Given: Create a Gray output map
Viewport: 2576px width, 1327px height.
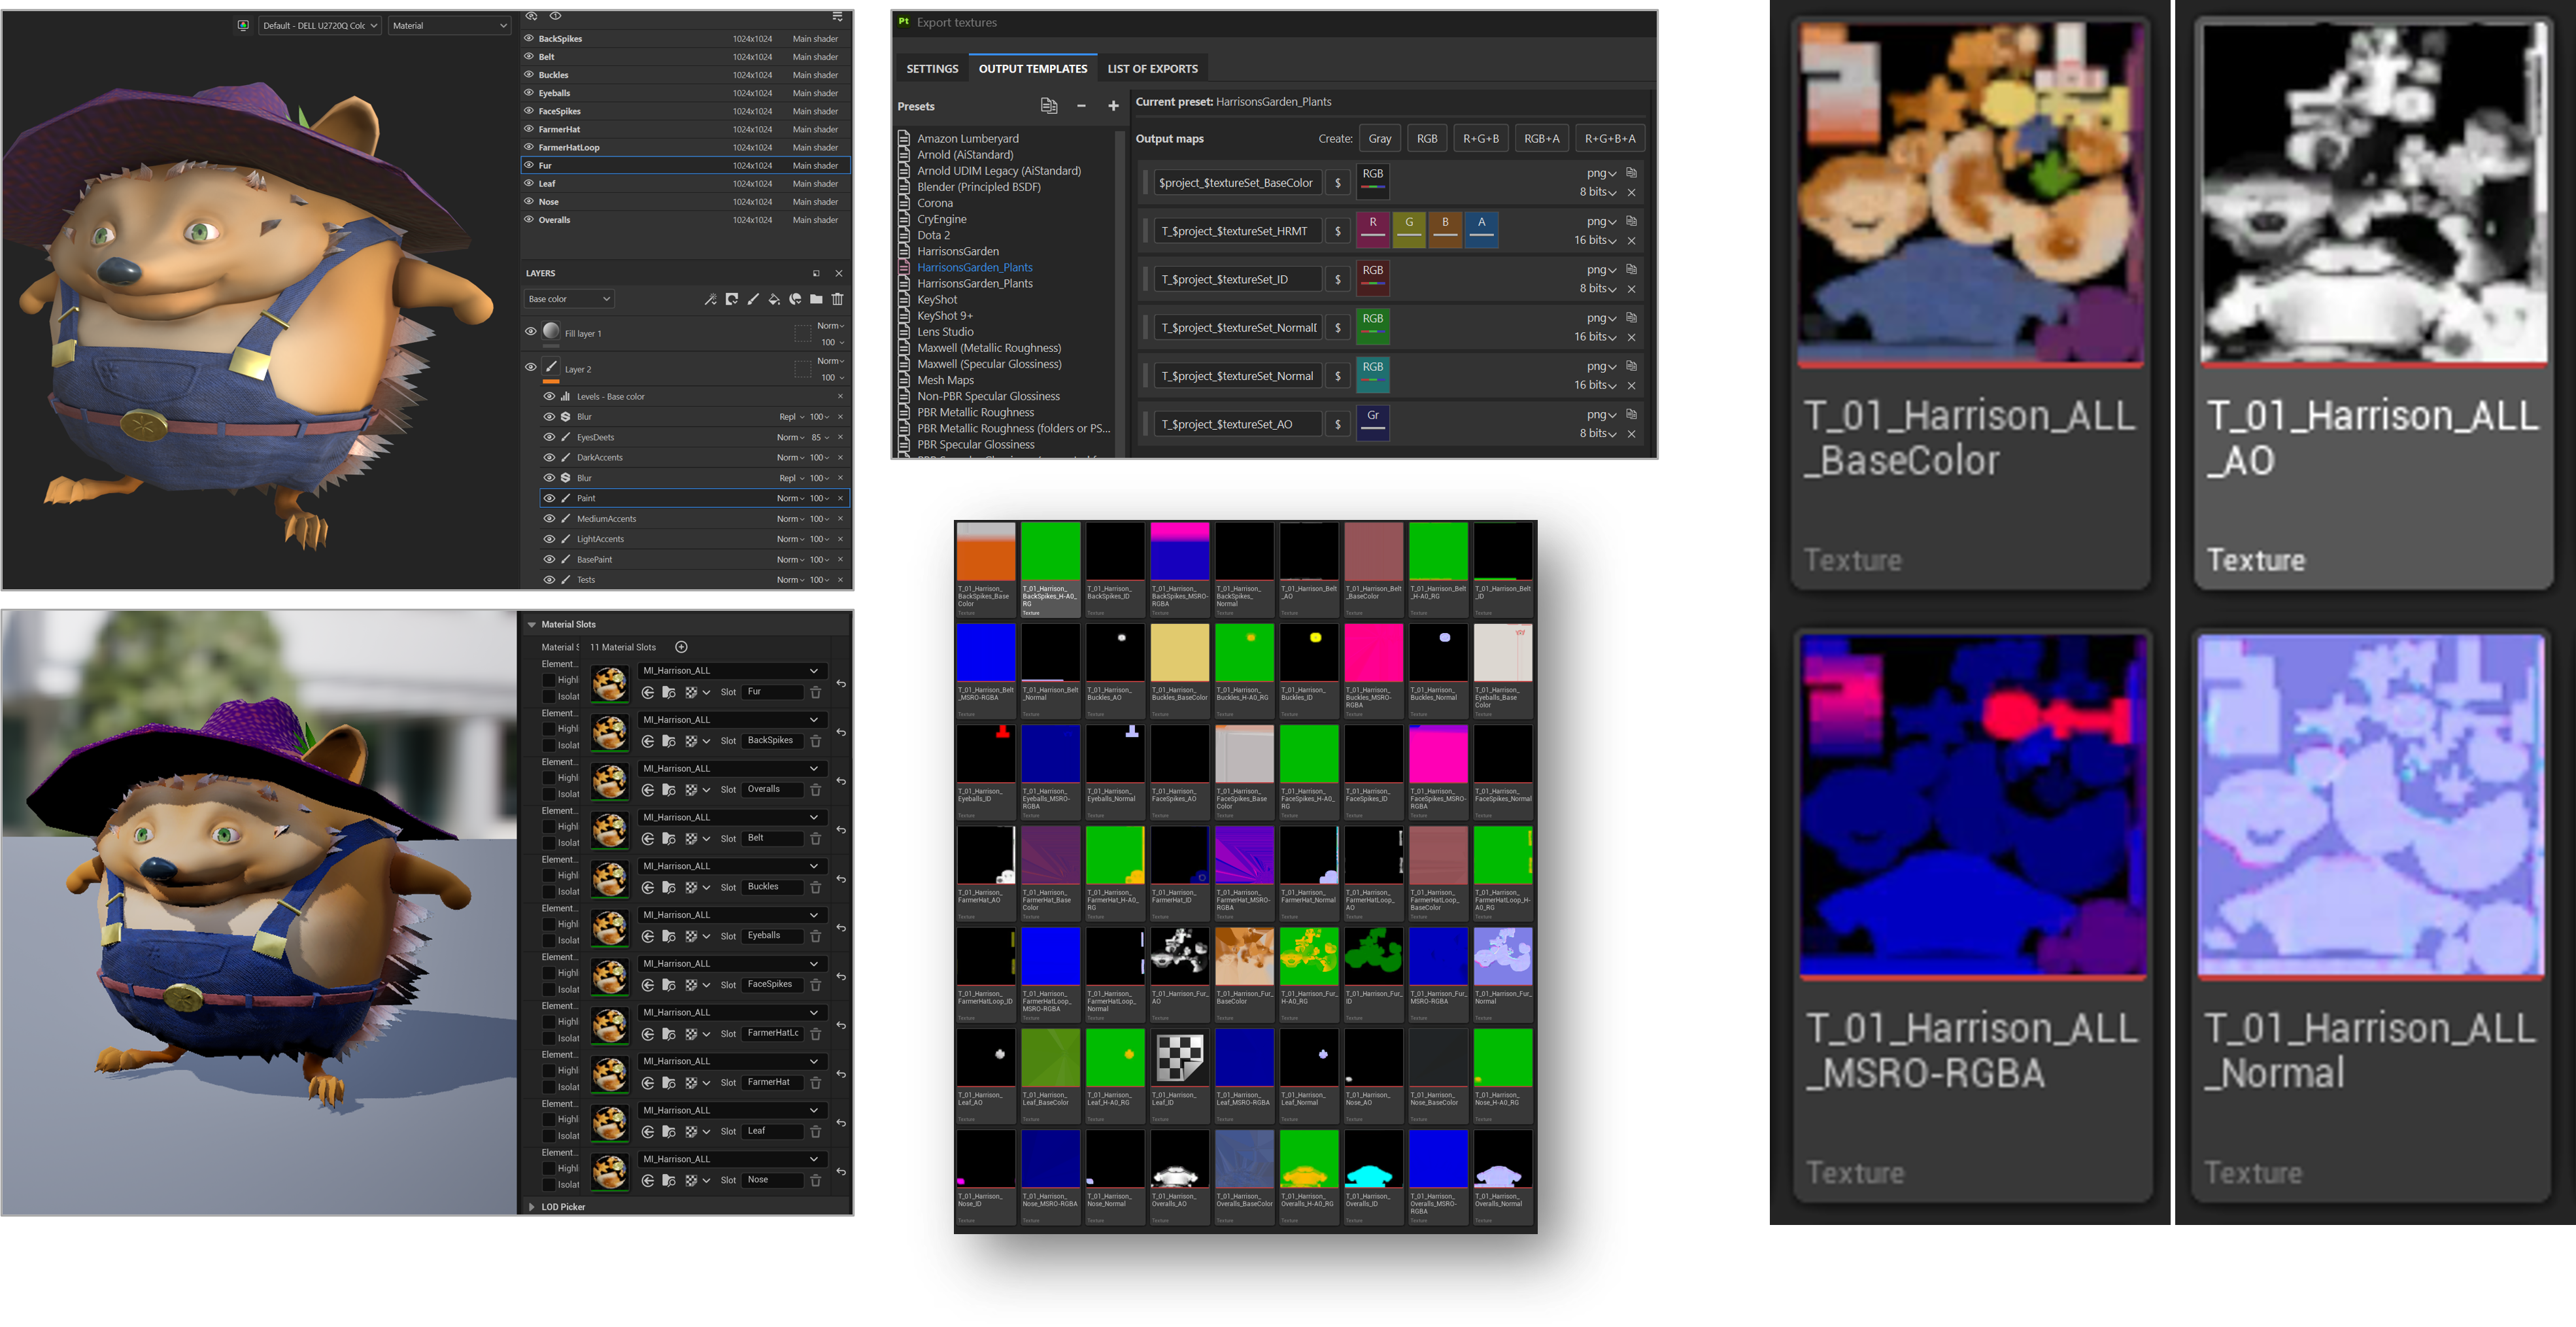Looking at the screenshot, I should tap(1380, 139).
